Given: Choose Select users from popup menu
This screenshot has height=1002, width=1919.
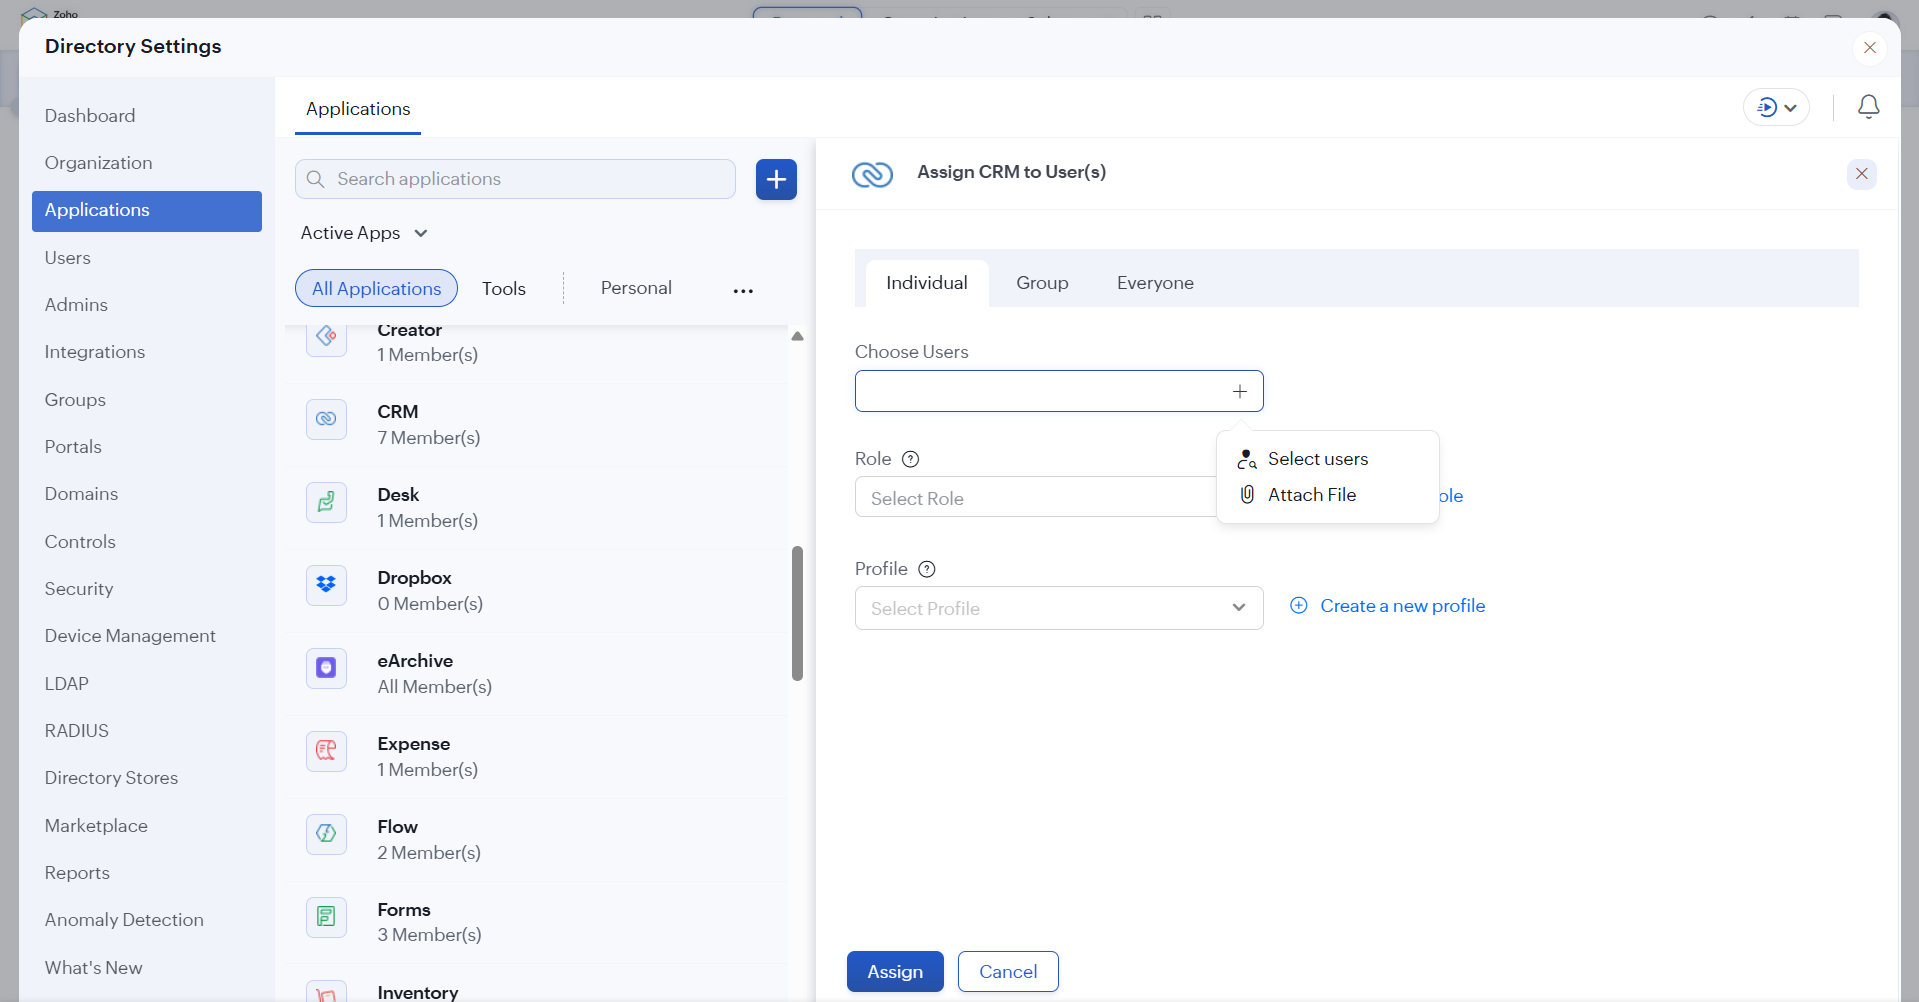Looking at the screenshot, I should (x=1317, y=459).
